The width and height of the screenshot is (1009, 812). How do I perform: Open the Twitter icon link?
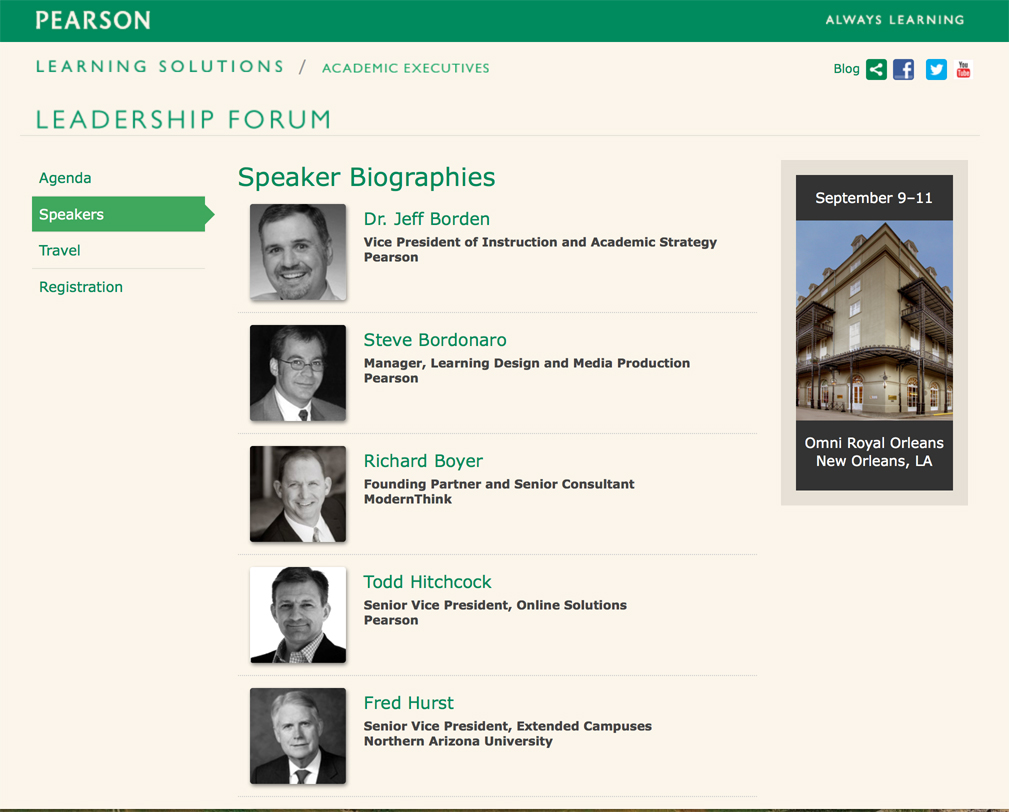coord(936,69)
